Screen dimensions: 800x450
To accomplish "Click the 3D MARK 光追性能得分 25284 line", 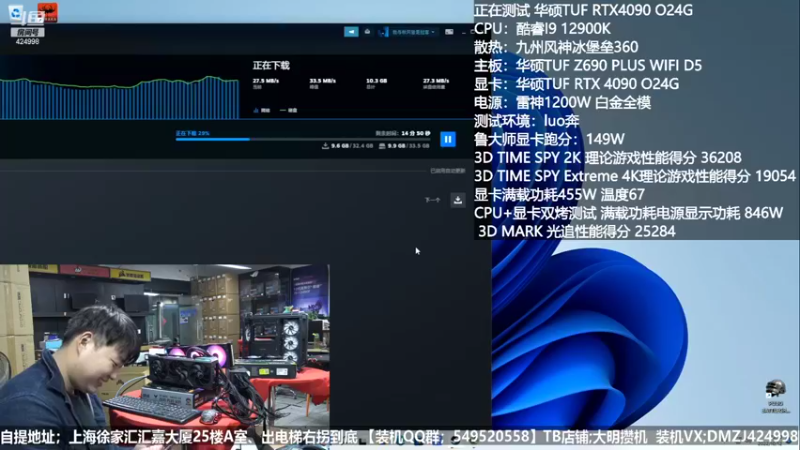I will coord(577,231).
